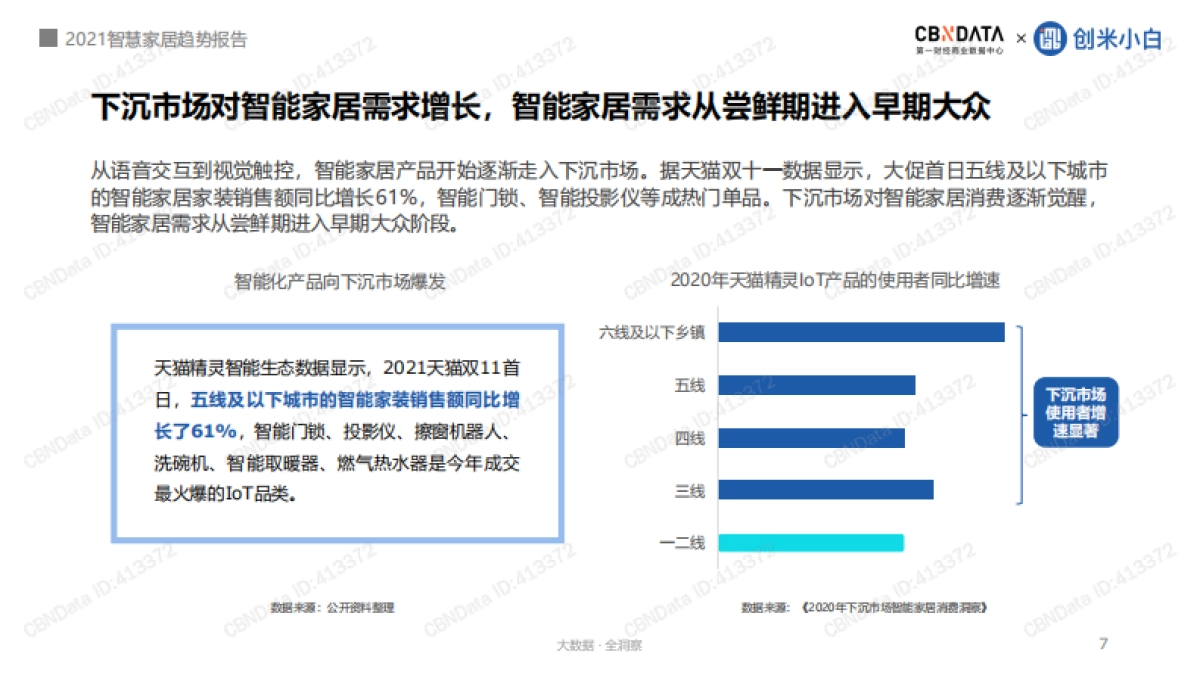The width and height of the screenshot is (1200, 675).
Task: Click the cyan 一二线 bar
Action: pos(810,542)
